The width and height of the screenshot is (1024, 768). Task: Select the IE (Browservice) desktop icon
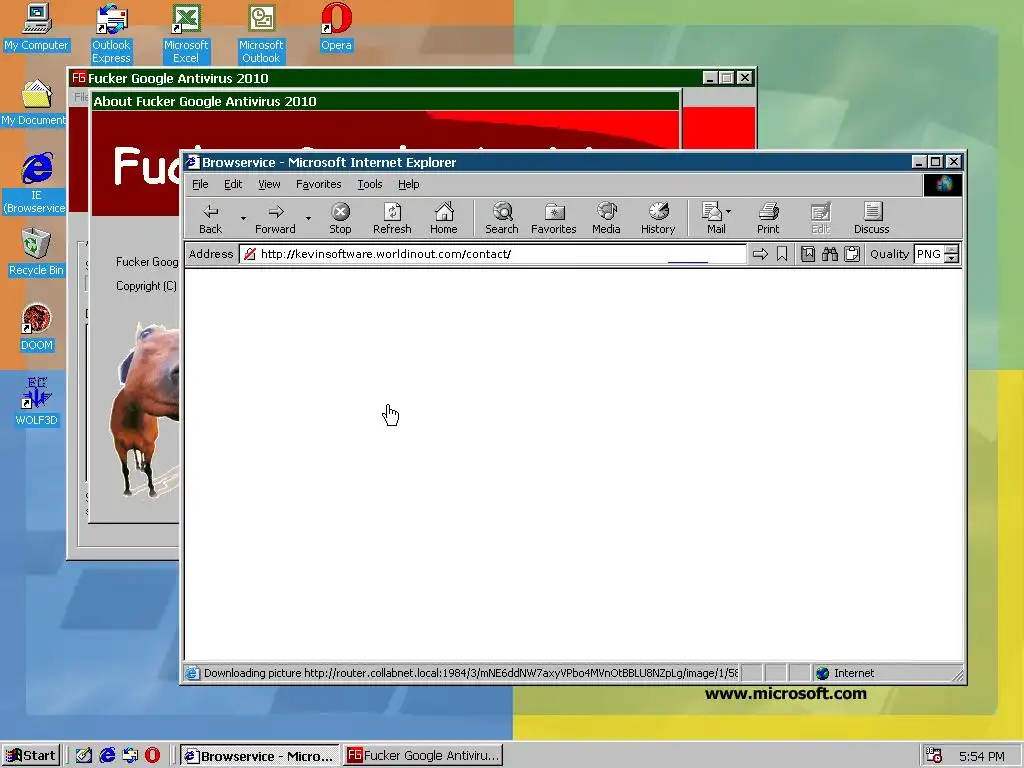tap(36, 184)
